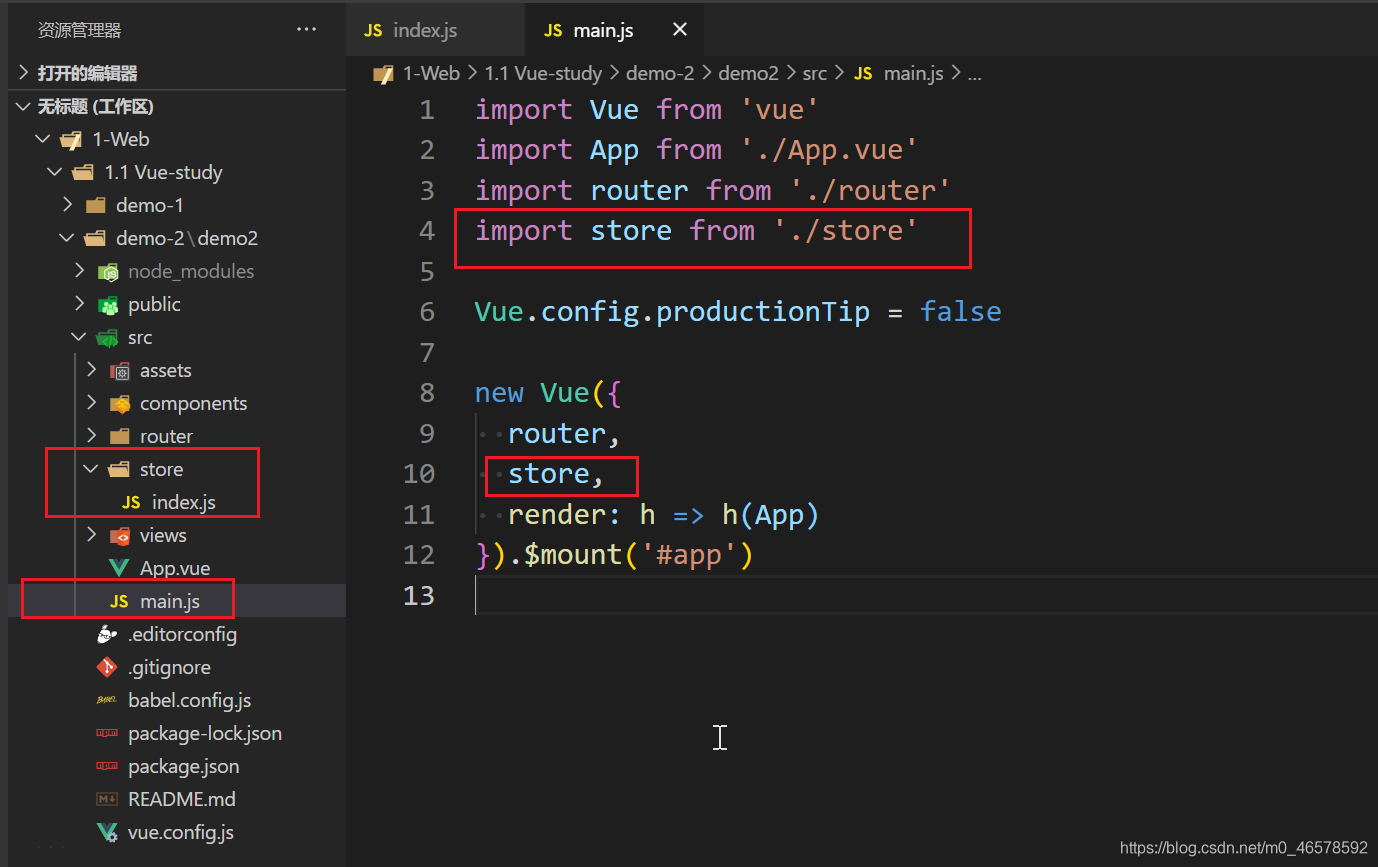Click the demo-2 breadcrumb segment
The image size is (1378, 867).
click(x=660, y=73)
